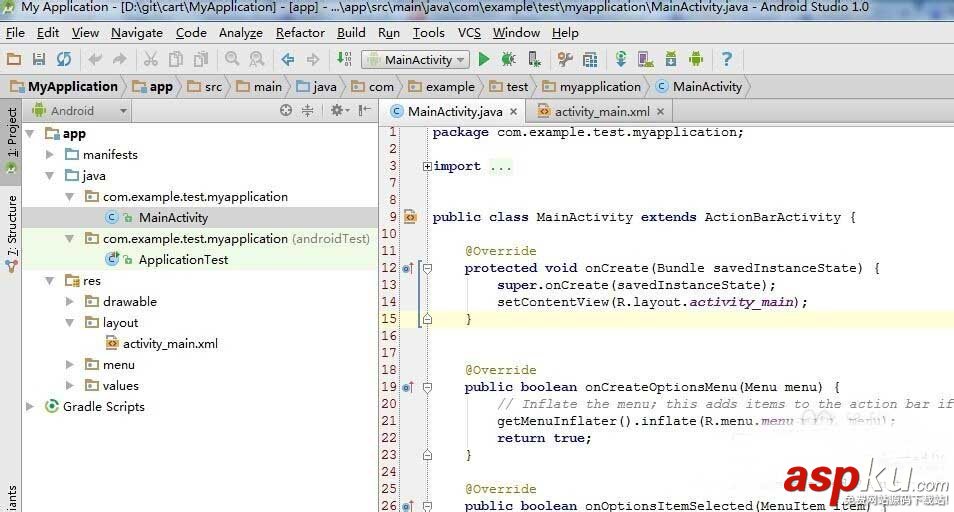Click Collapse All icon in Project panel
The height and width of the screenshot is (512, 954).
click(308, 111)
